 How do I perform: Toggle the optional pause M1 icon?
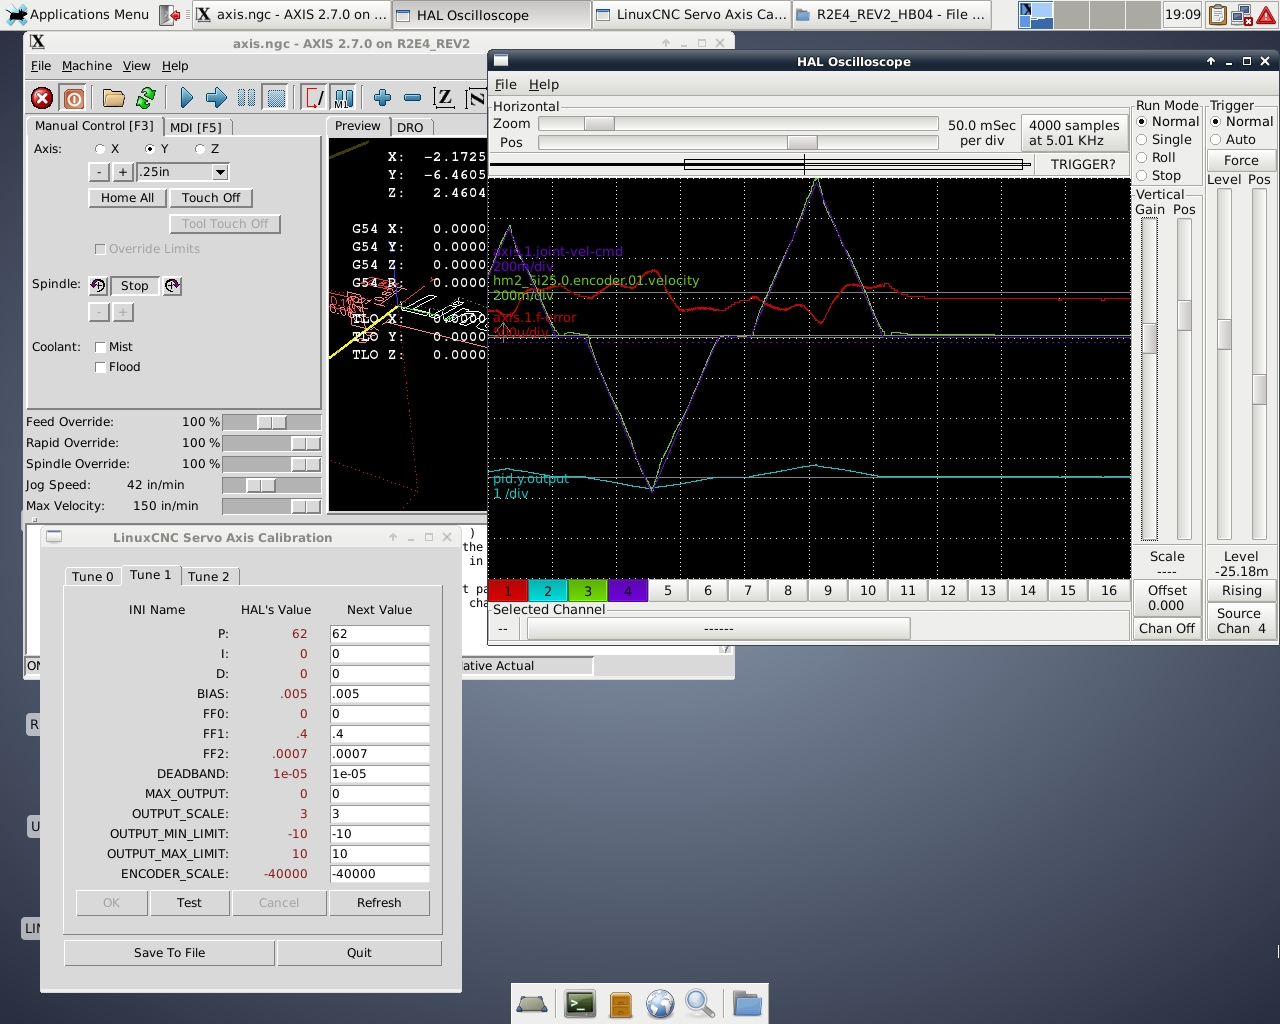tap(343, 98)
